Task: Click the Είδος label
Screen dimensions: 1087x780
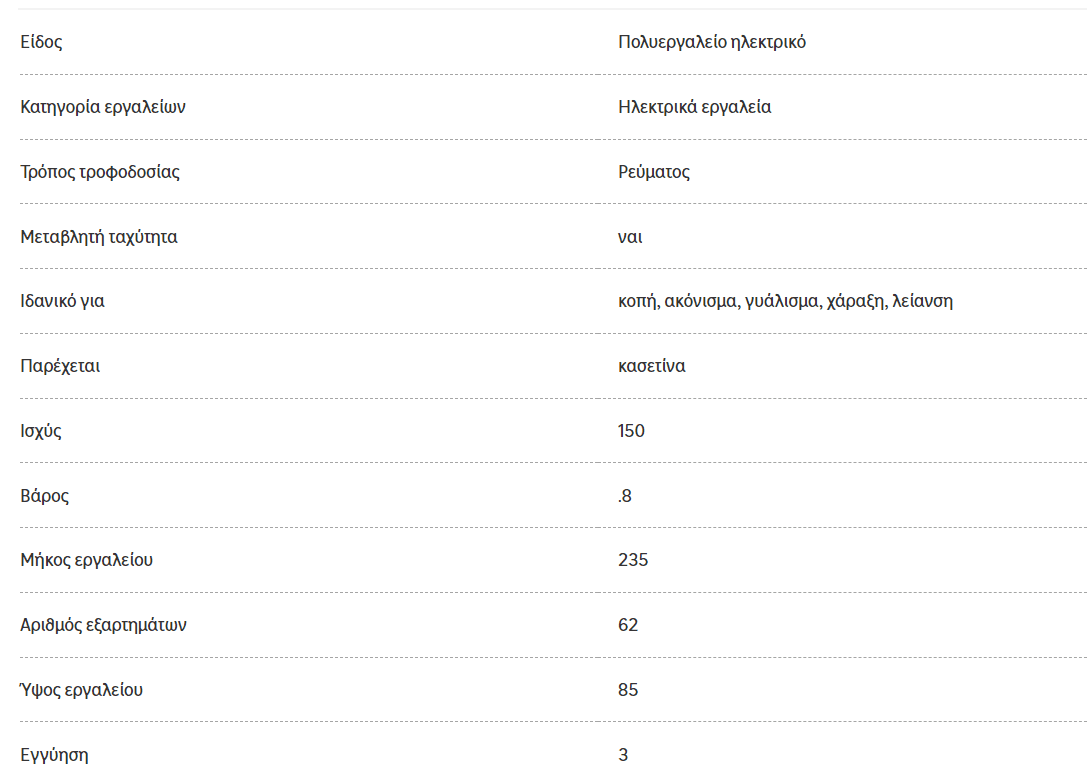Action: (x=41, y=42)
